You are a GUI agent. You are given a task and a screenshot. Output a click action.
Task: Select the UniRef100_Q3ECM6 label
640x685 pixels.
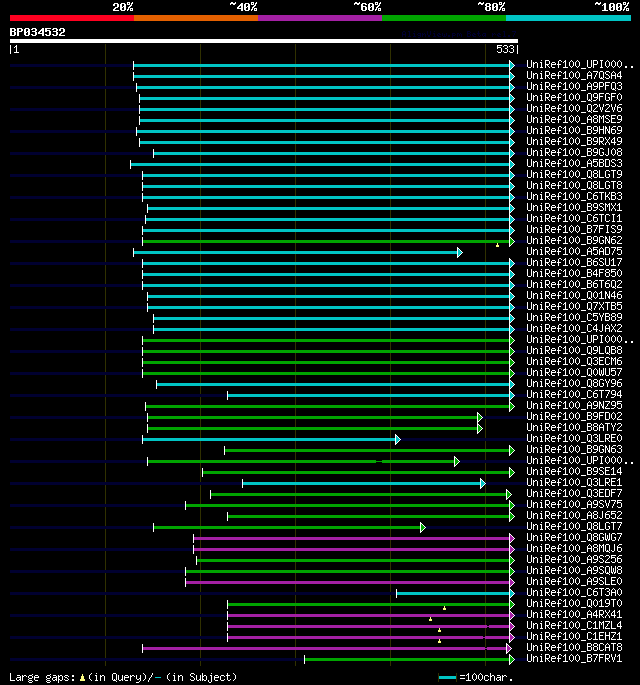(x=574, y=361)
